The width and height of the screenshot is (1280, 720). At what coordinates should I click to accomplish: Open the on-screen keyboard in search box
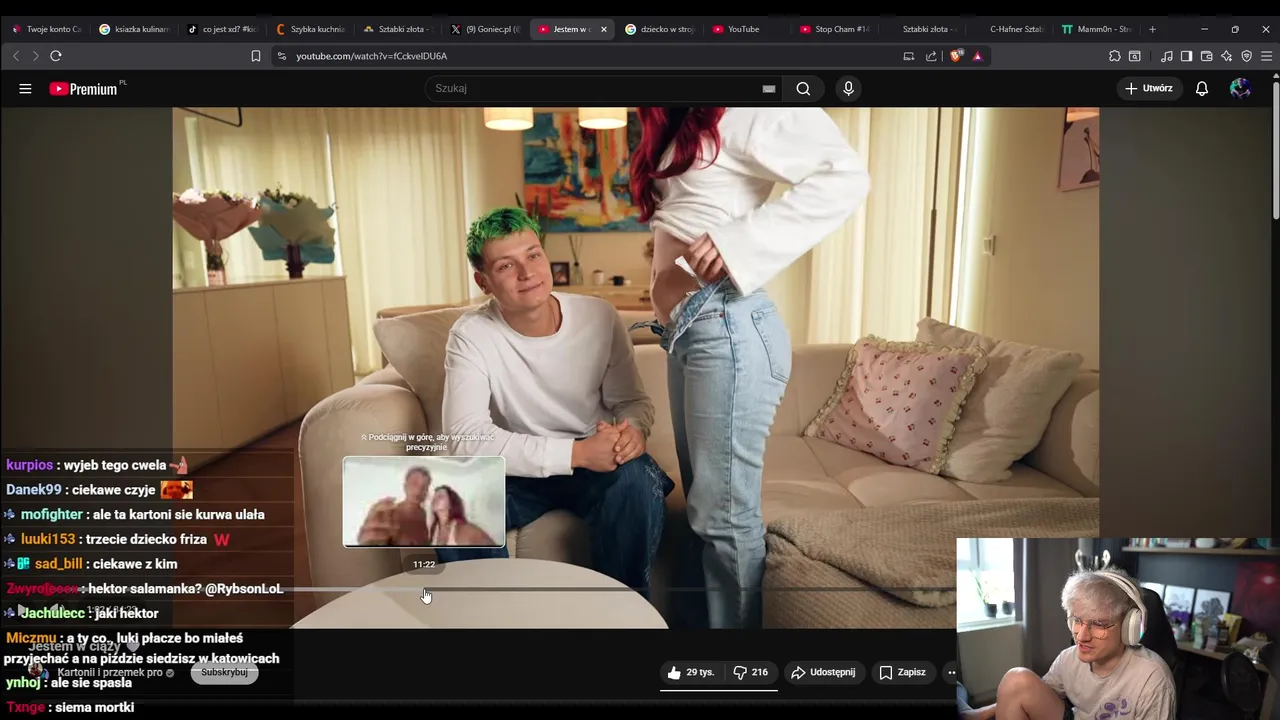coord(769,89)
